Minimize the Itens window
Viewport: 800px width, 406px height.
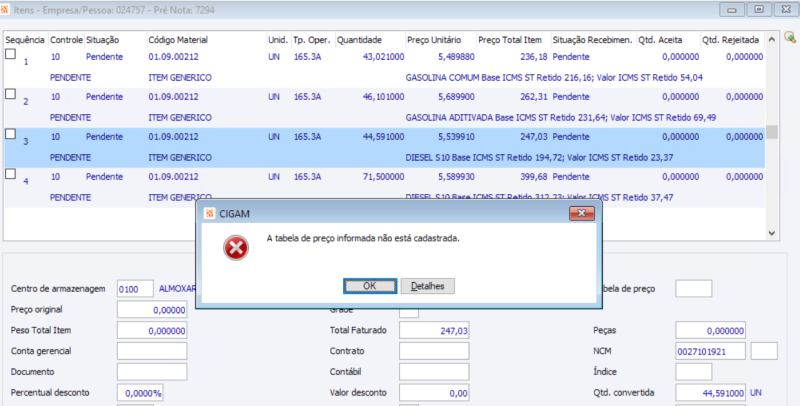732,9
